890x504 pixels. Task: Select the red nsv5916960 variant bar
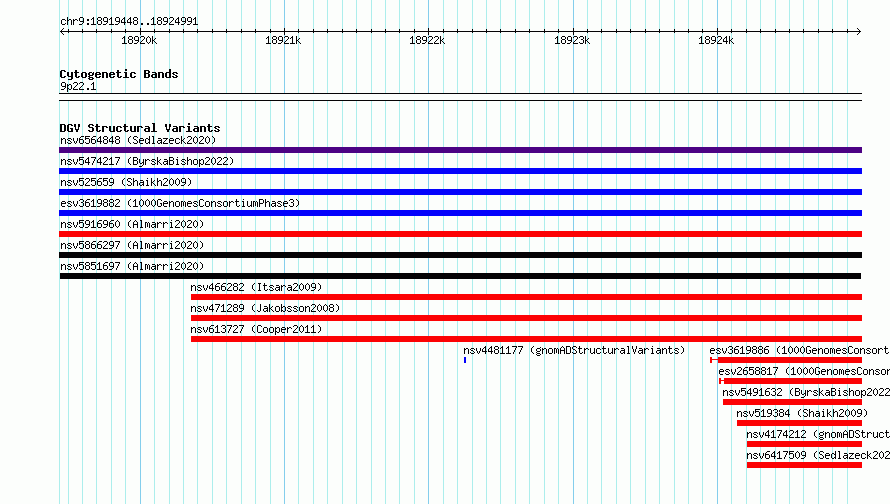[460, 234]
